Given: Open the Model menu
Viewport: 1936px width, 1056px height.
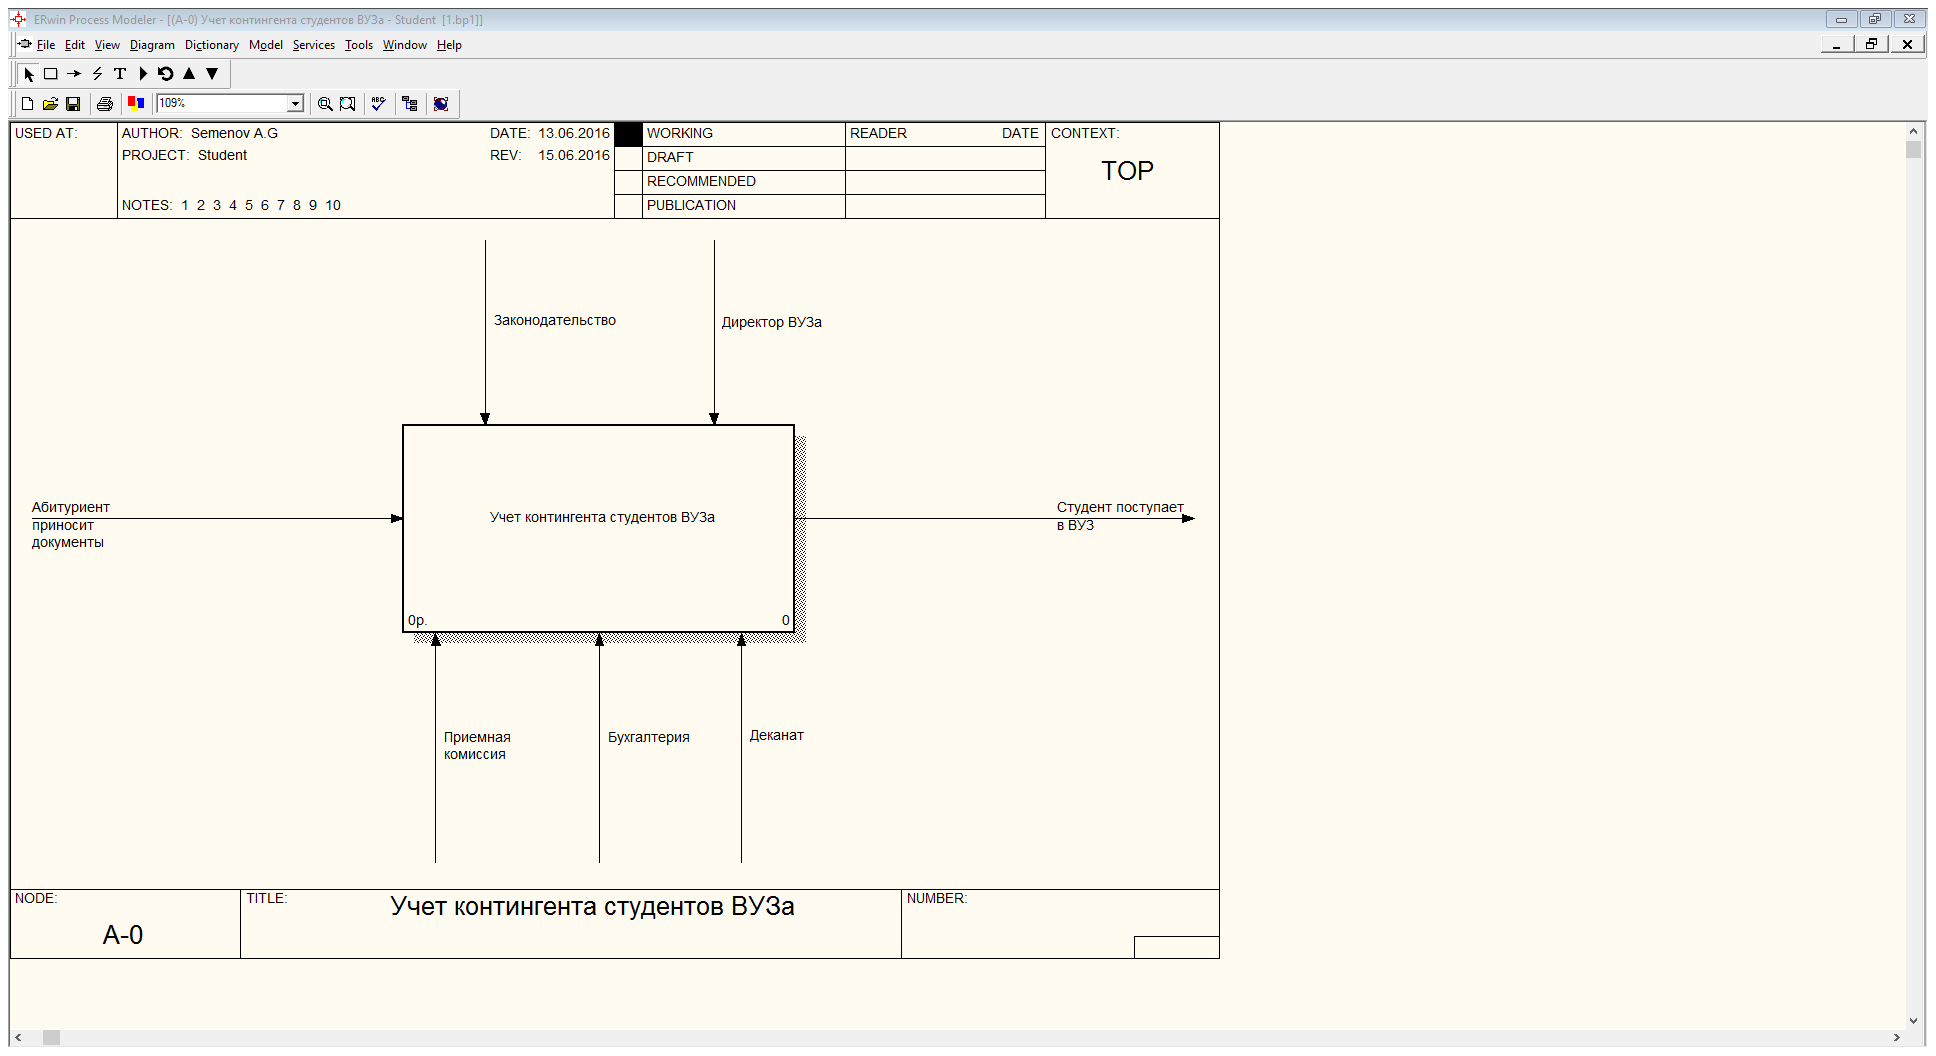Looking at the screenshot, I should (x=266, y=45).
